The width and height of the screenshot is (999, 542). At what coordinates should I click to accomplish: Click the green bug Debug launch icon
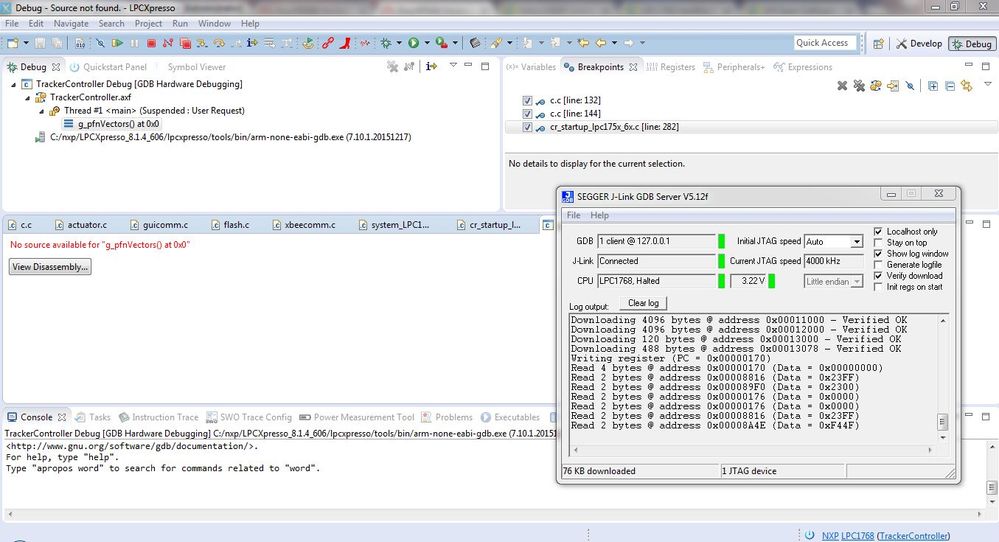pos(385,43)
